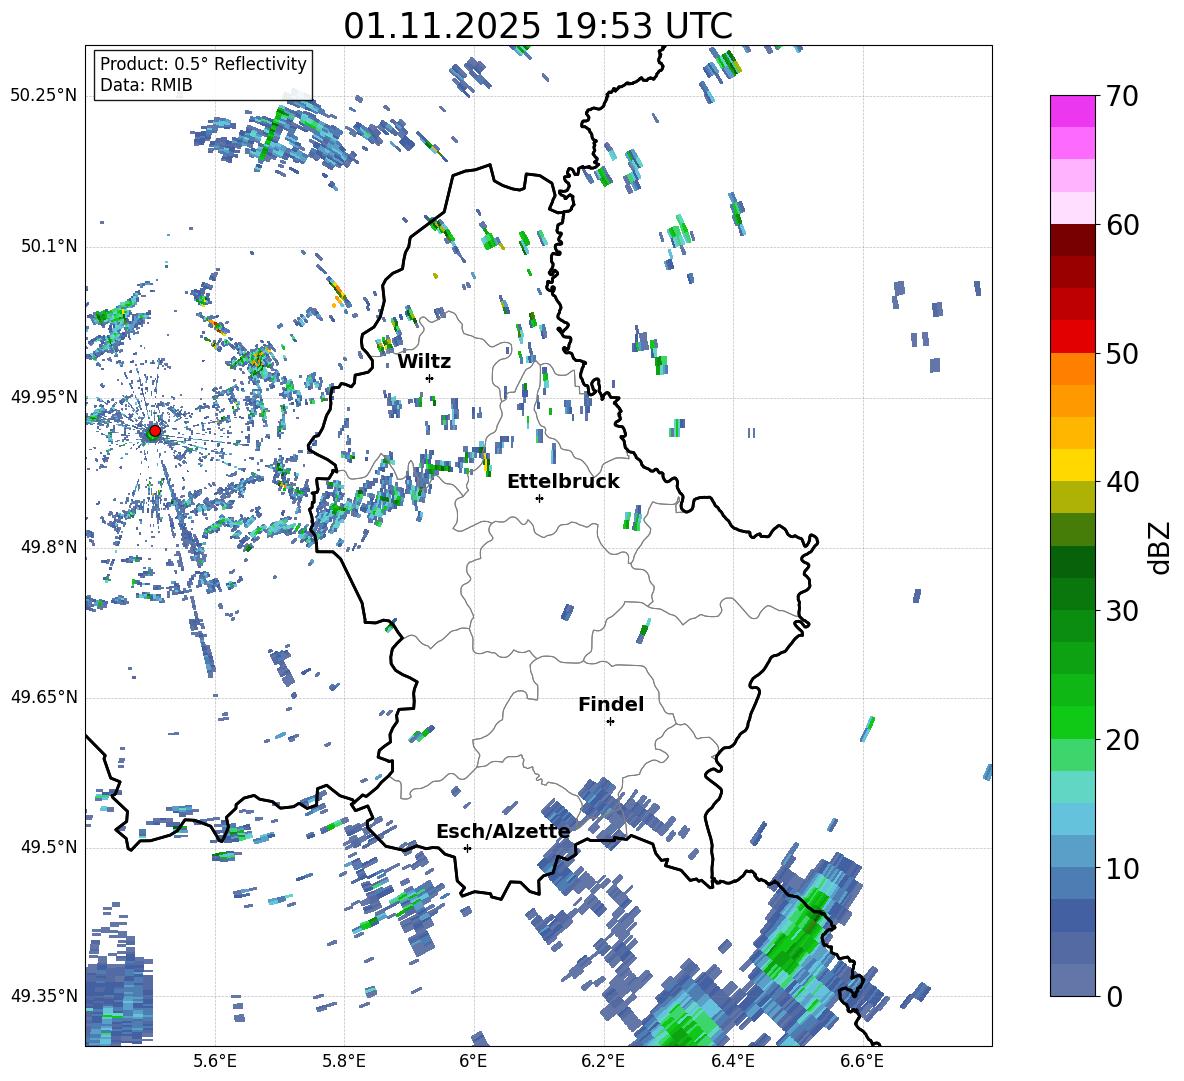The width and height of the screenshot is (1184, 1081).
Task: Select the Ettelbruck city label
Action: (563, 482)
